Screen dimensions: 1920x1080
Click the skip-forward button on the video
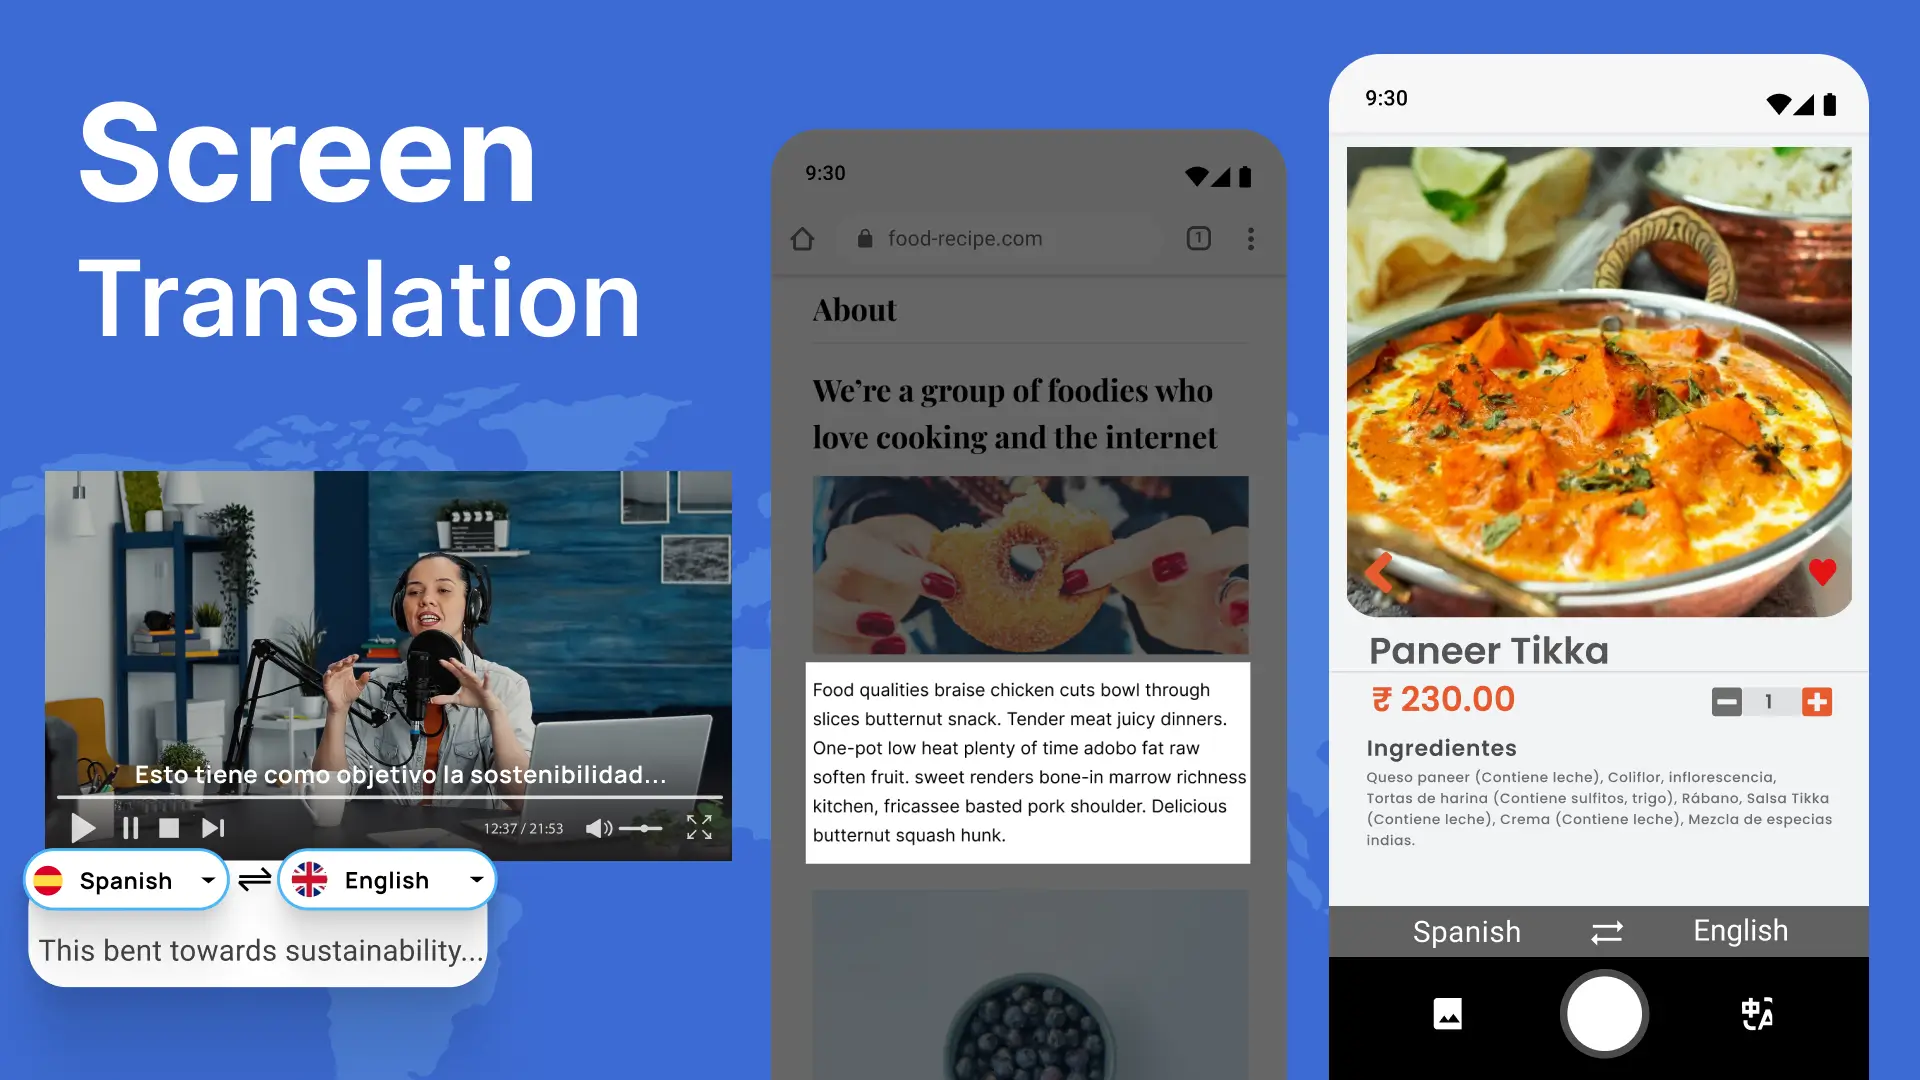[x=212, y=827]
